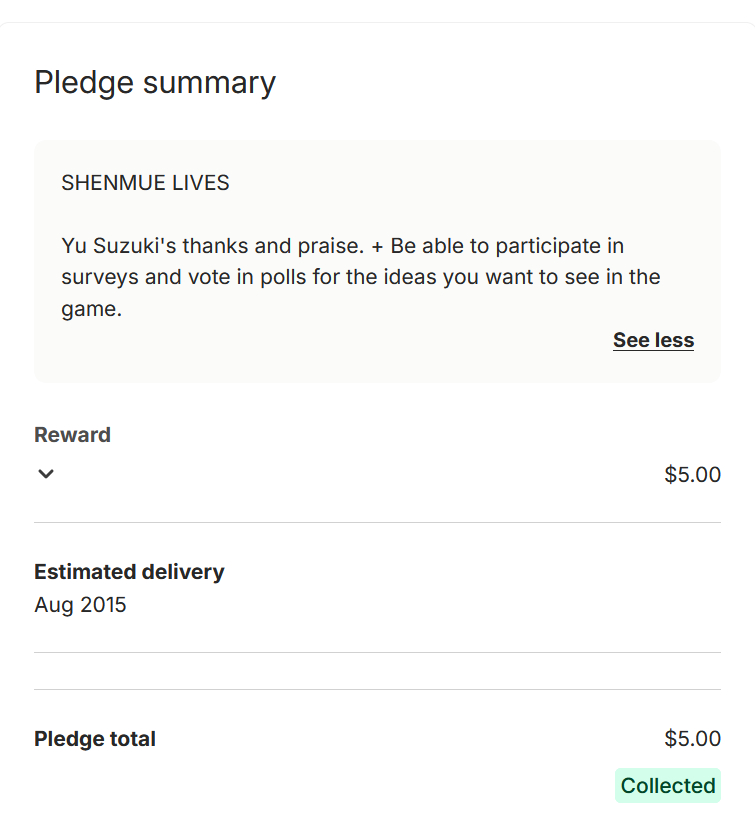Viewport: 755px width, 815px height.
Task: Click the divider line above Pledge total
Action: 377,689
